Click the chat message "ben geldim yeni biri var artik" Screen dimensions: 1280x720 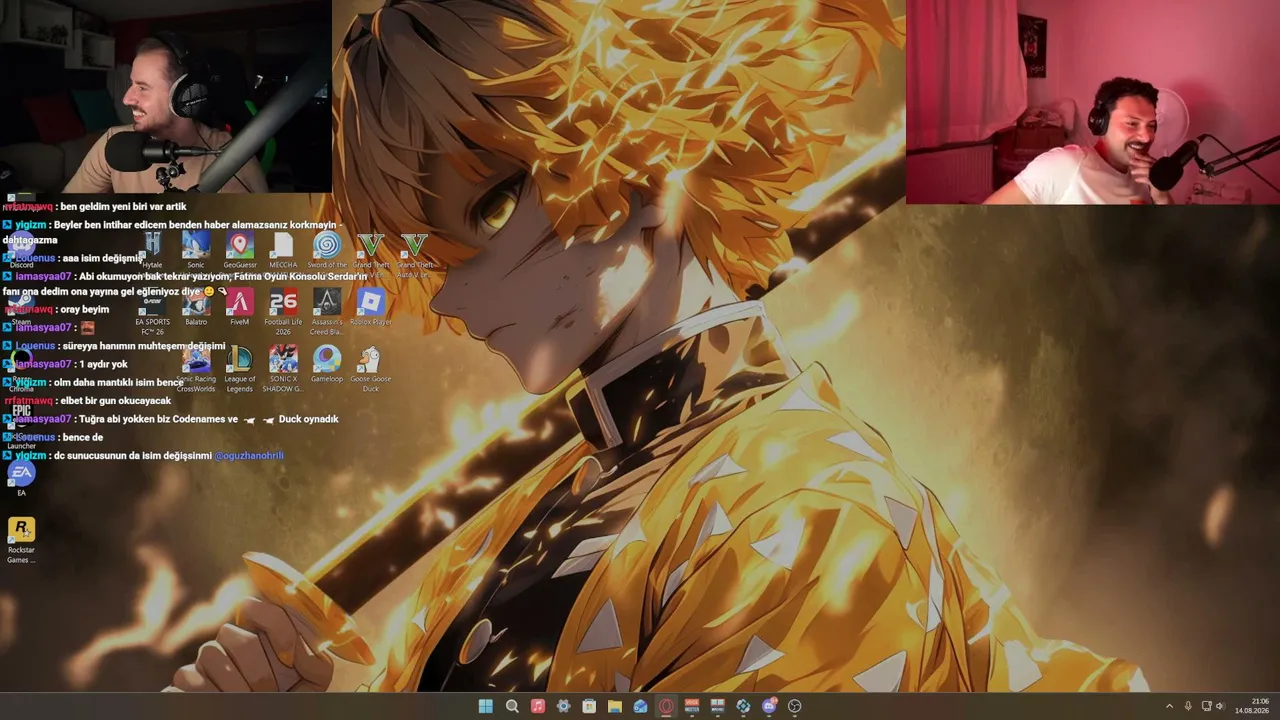tap(122, 206)
